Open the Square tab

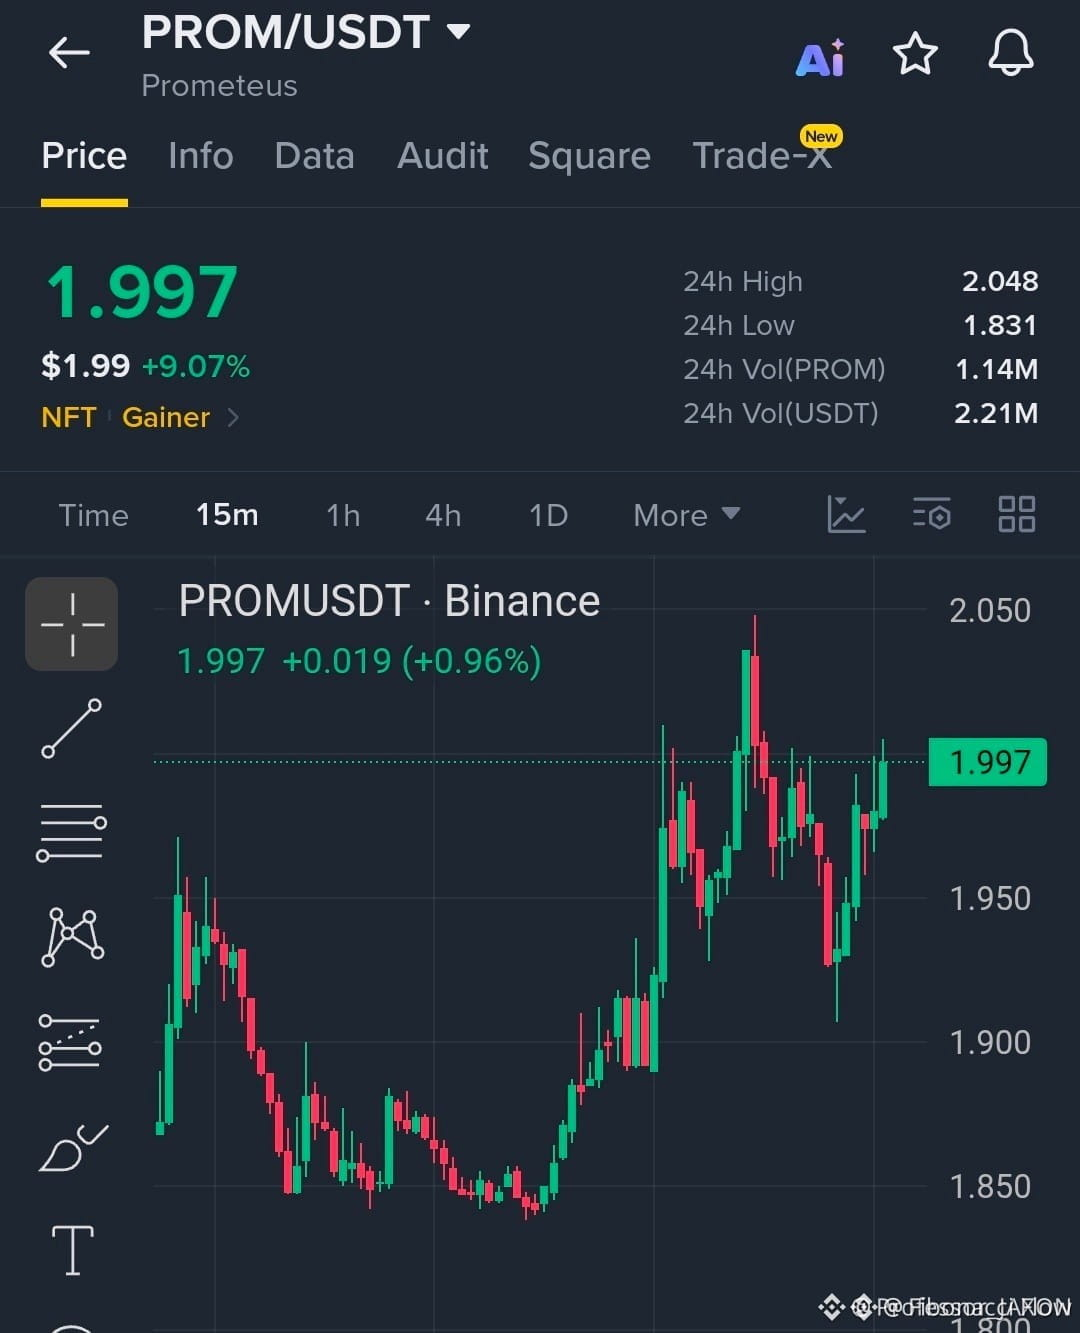point(589,156)
